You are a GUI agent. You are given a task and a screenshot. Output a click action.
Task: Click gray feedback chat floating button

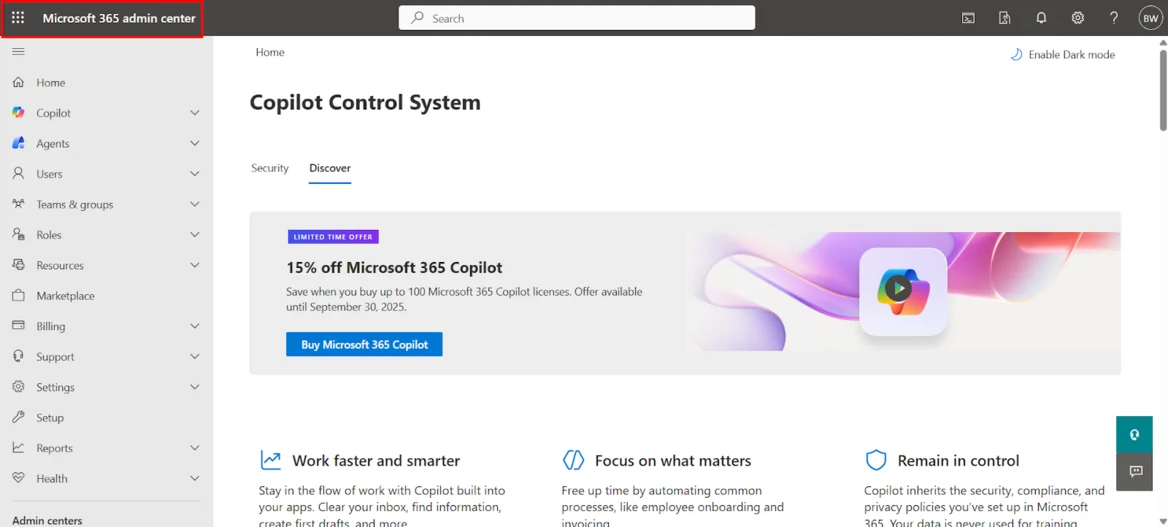click(x=1135, y=471)
